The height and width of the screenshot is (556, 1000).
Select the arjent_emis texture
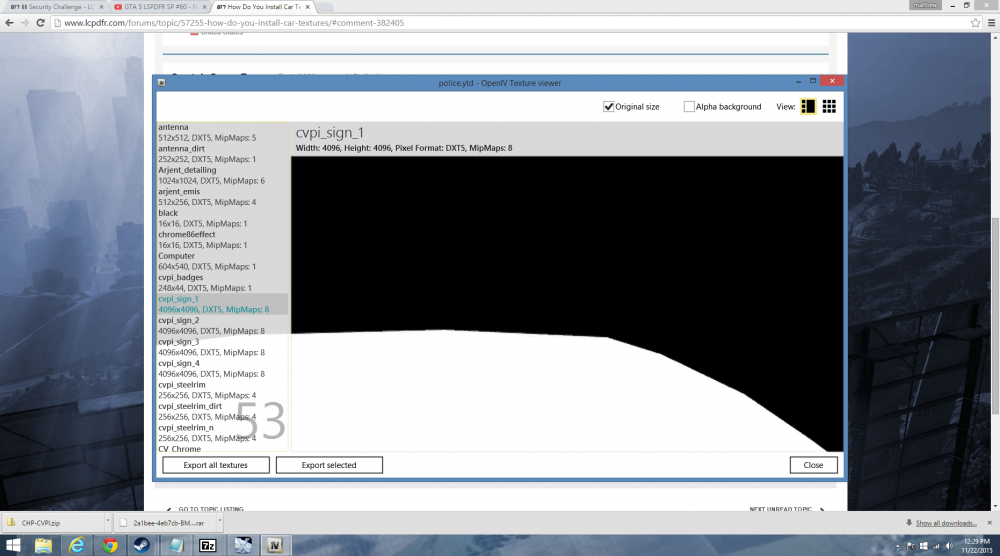coord(223,197)
